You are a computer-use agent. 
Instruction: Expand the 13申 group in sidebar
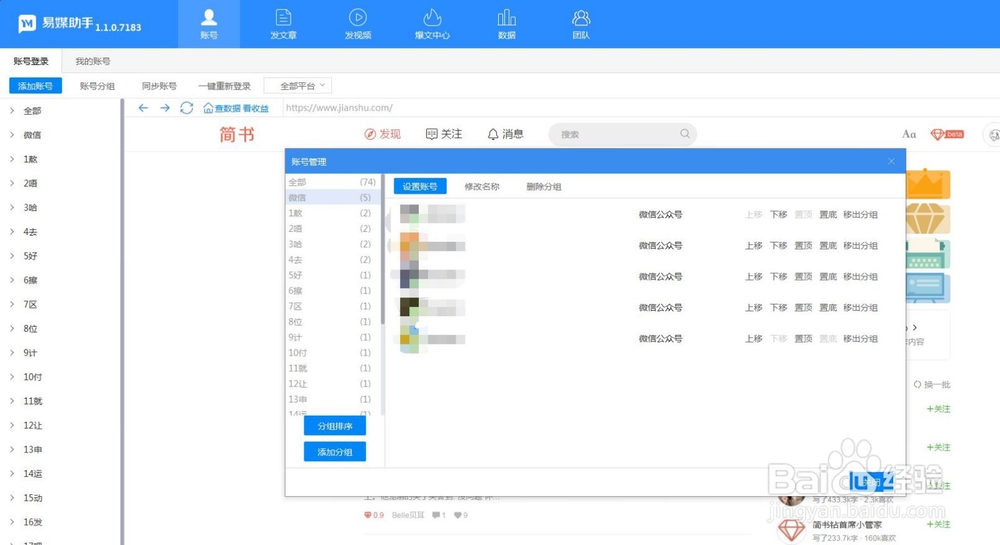tap(12, 449)
